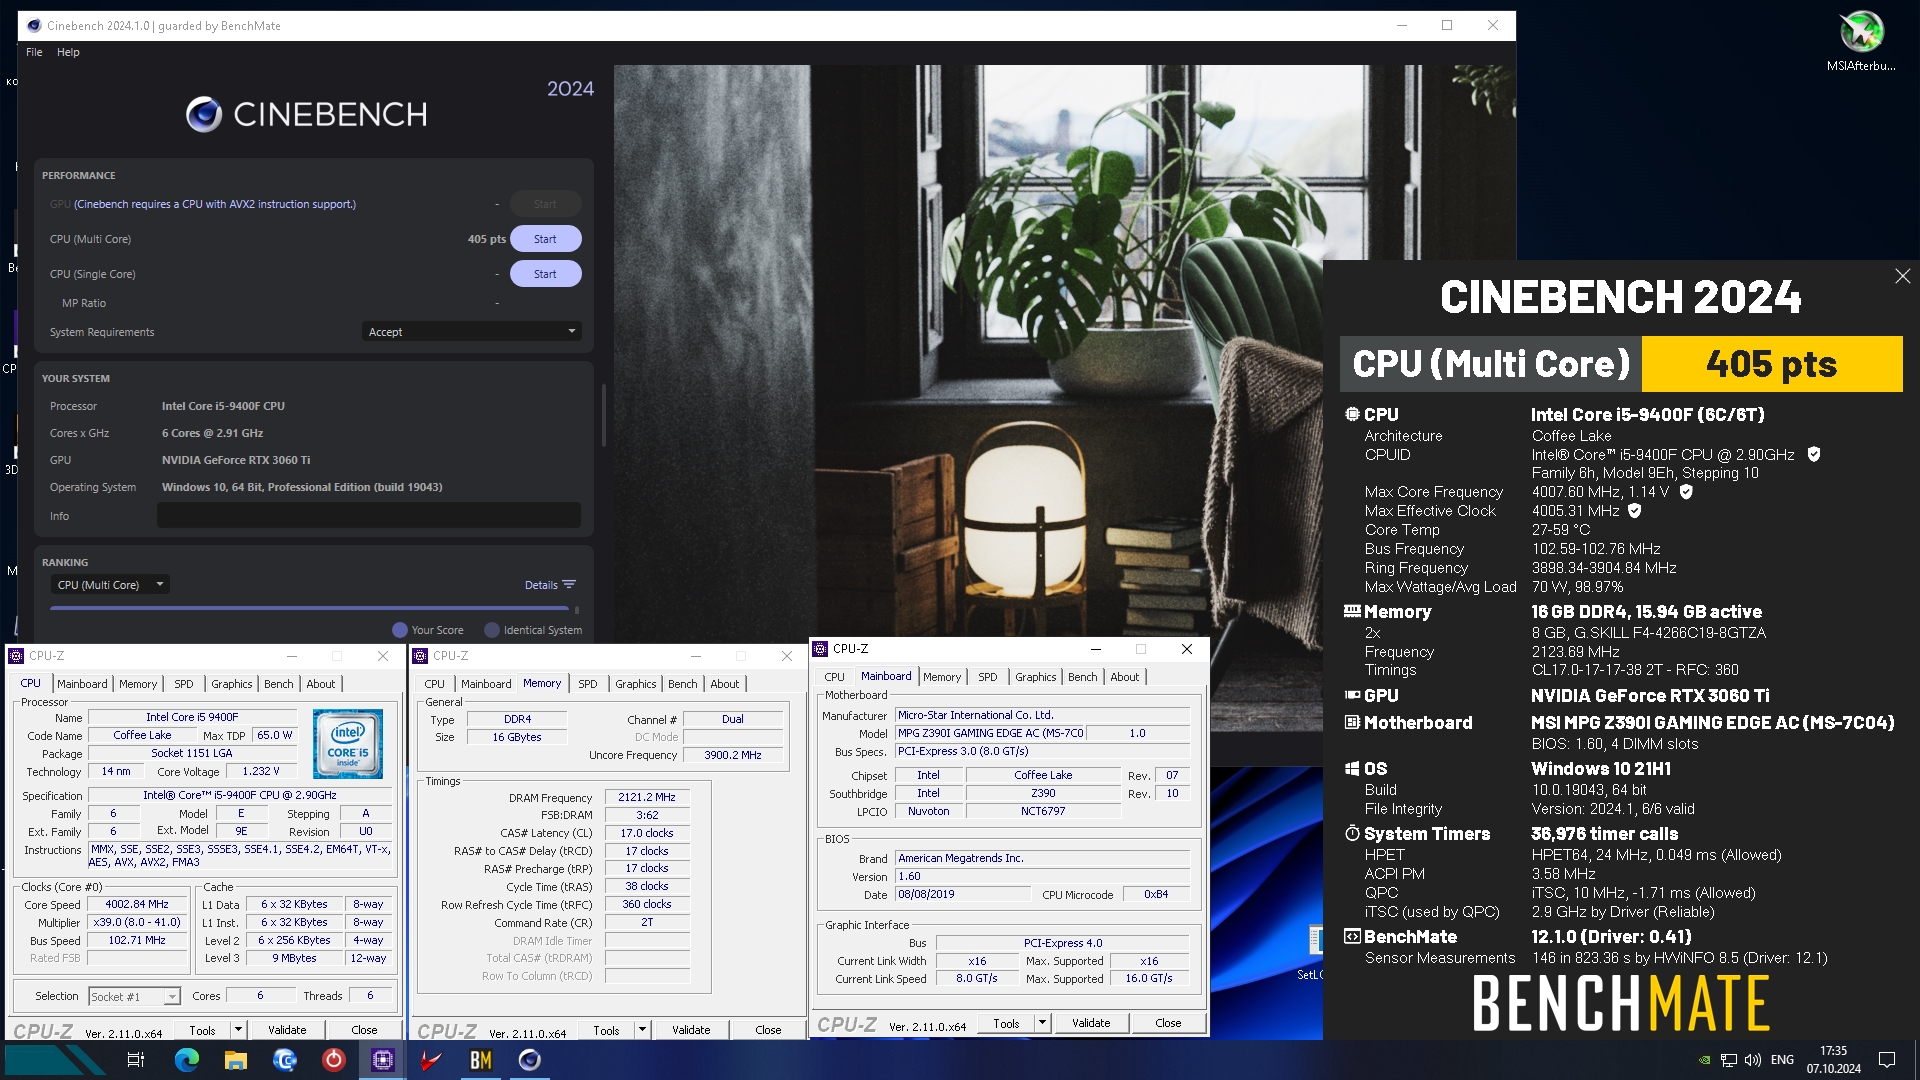Click the NVIDIA tray icon
This screenshot has width=1920, height=1080.
1704,1060
